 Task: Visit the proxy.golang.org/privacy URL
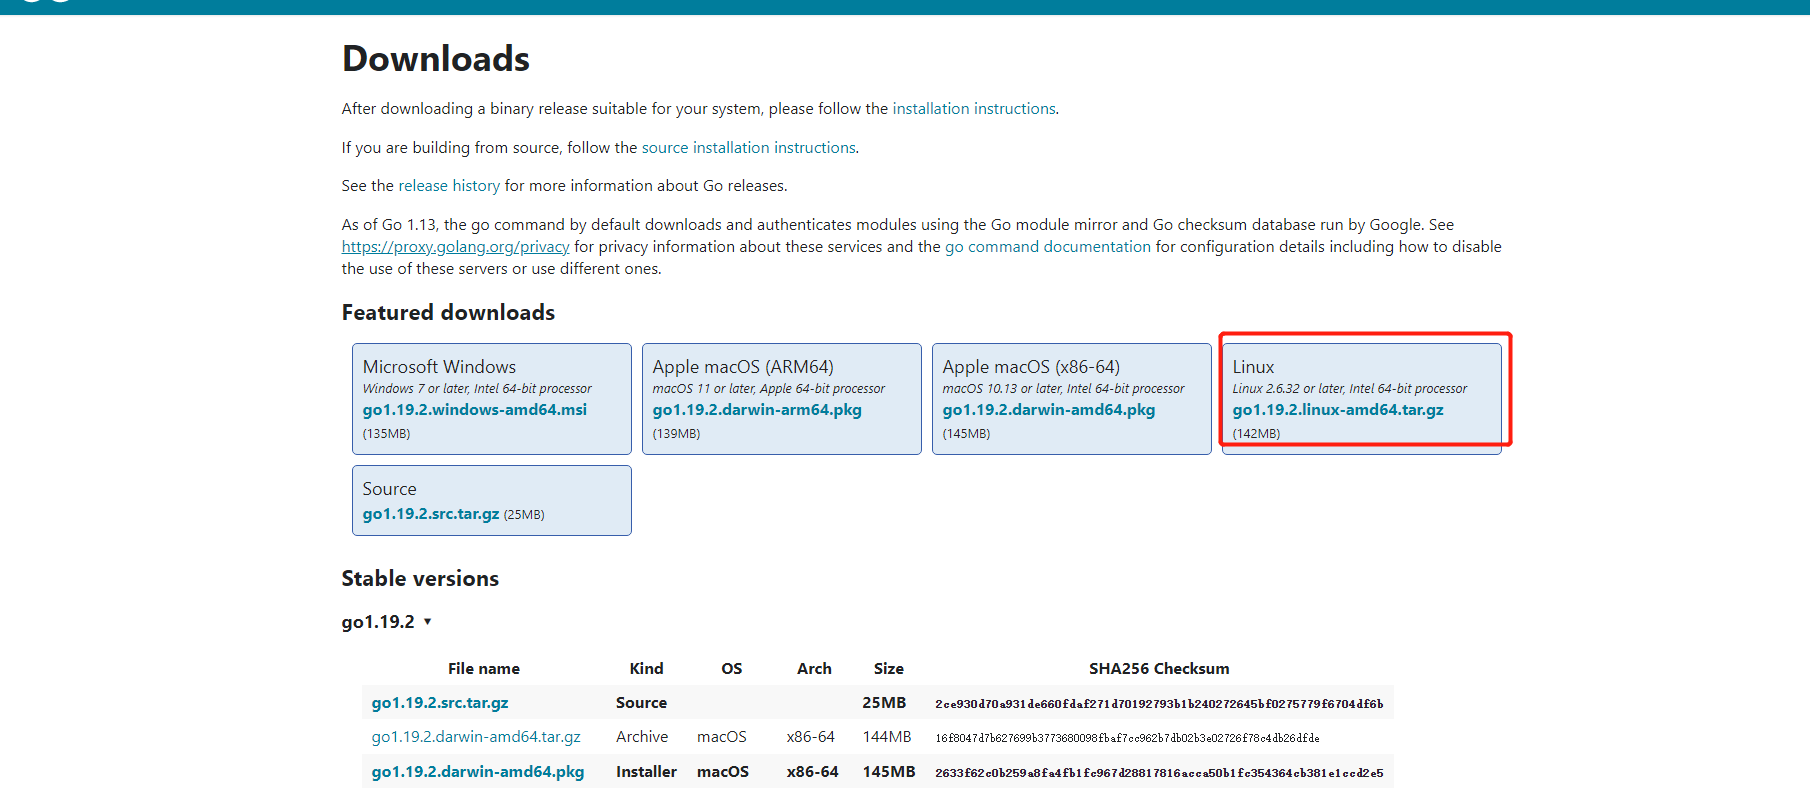(x=455, y=246)
